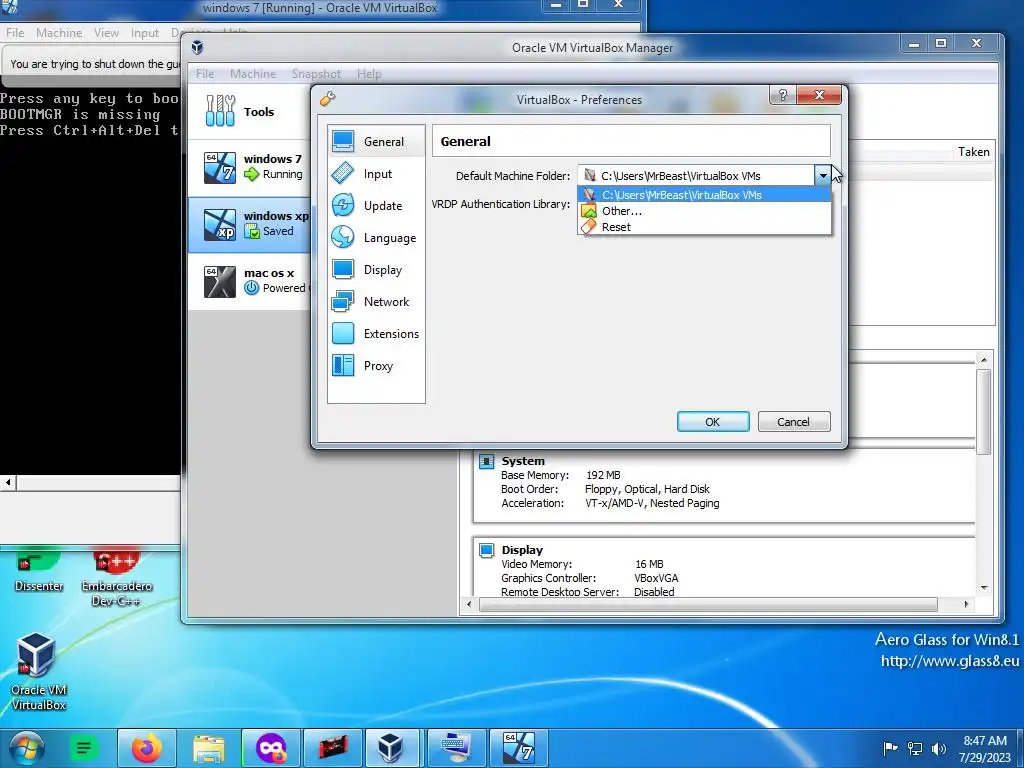Choose the C:\Users\MrBeast\VirtualBox VMs option

(x=704, y=195)
